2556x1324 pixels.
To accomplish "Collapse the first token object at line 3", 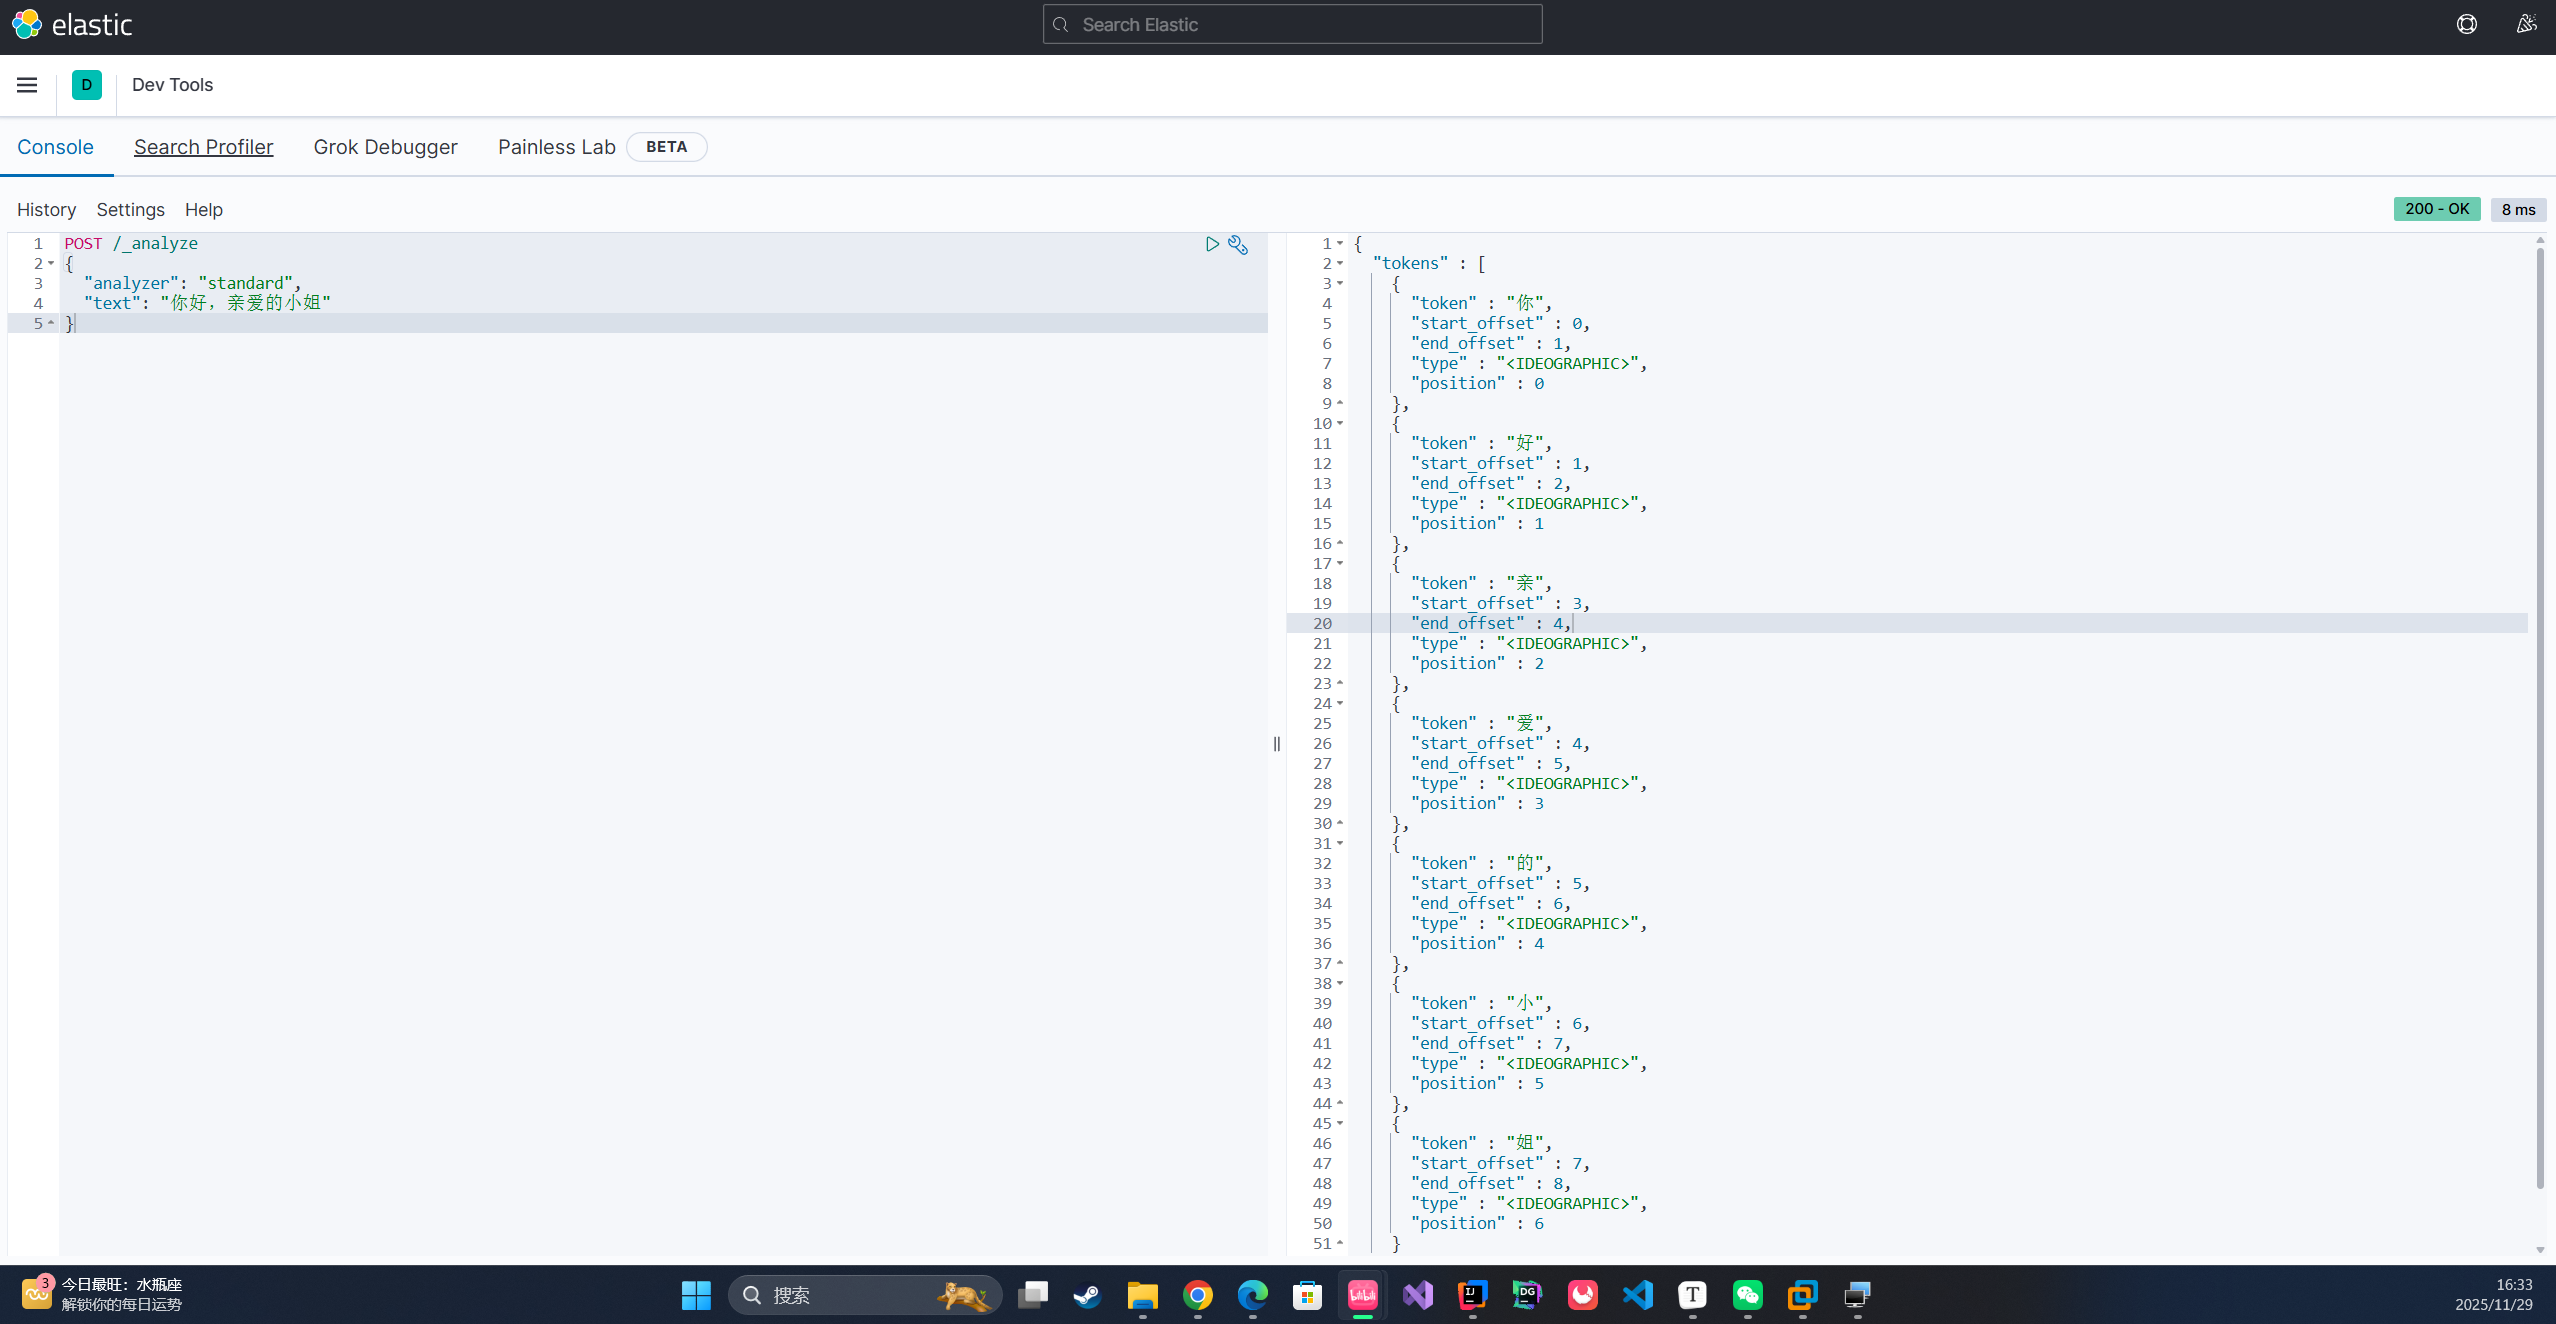I will coord(1340,283).
